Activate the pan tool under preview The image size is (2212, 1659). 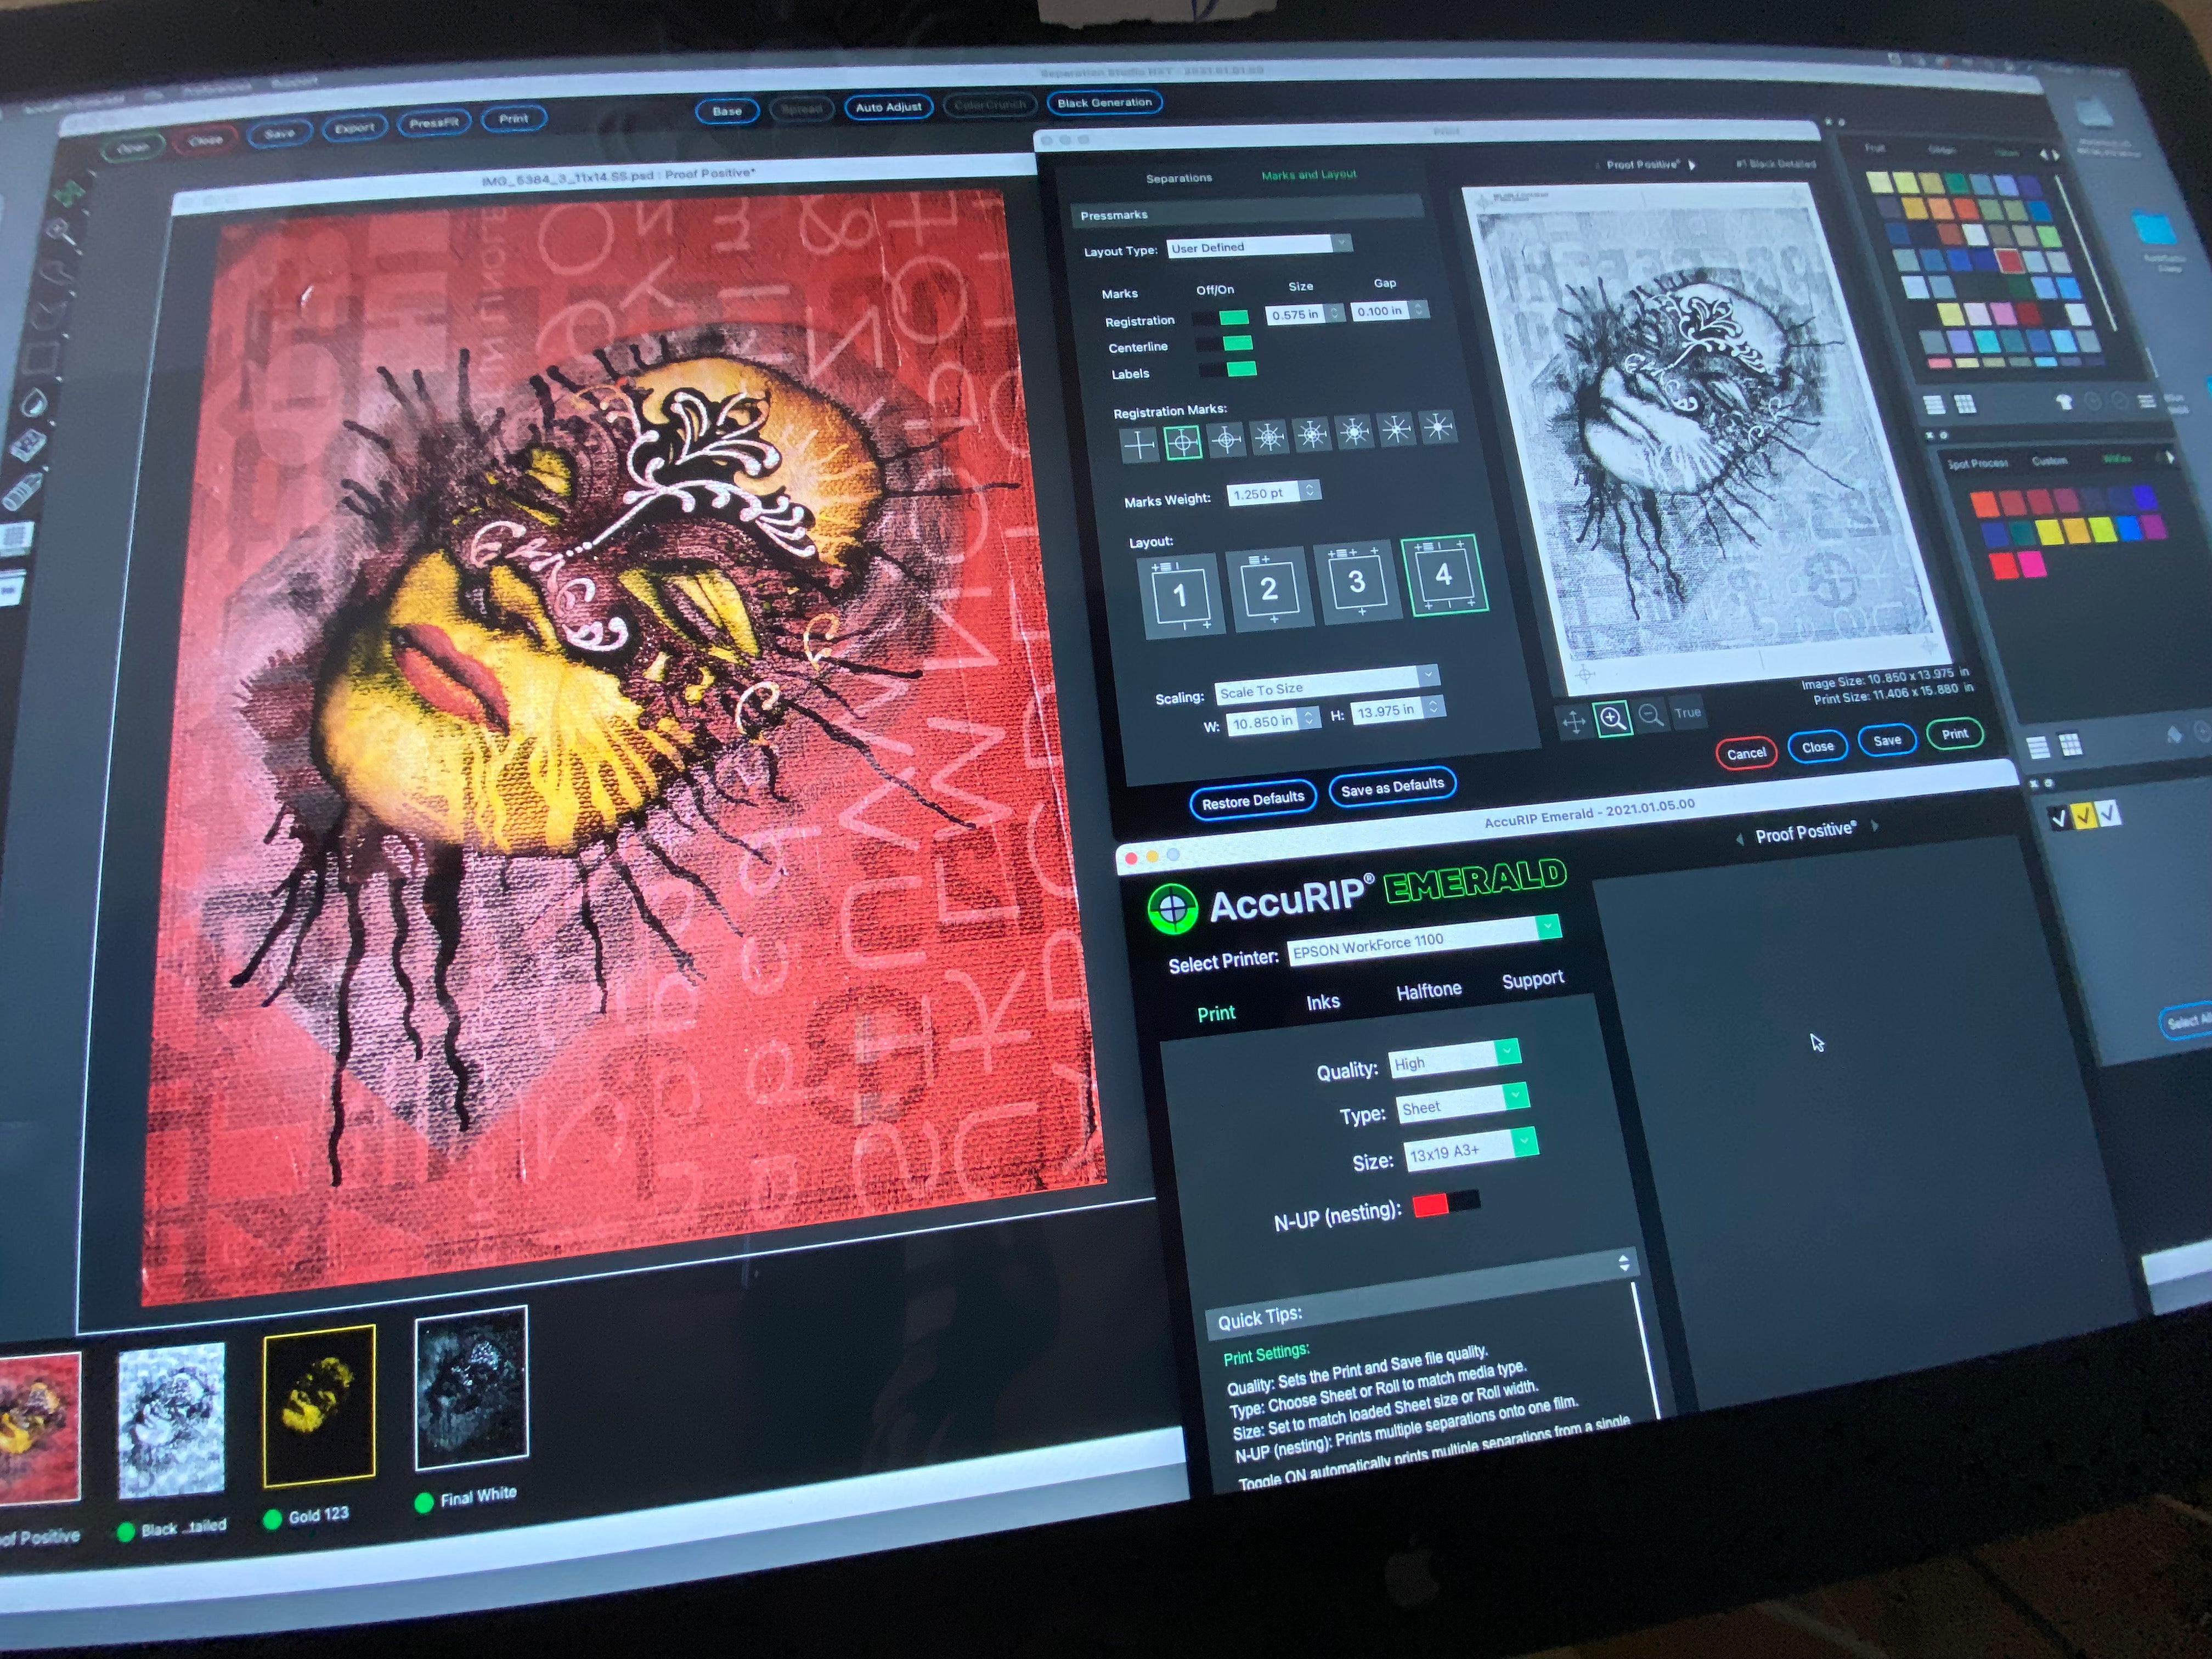pos(1574,722)
